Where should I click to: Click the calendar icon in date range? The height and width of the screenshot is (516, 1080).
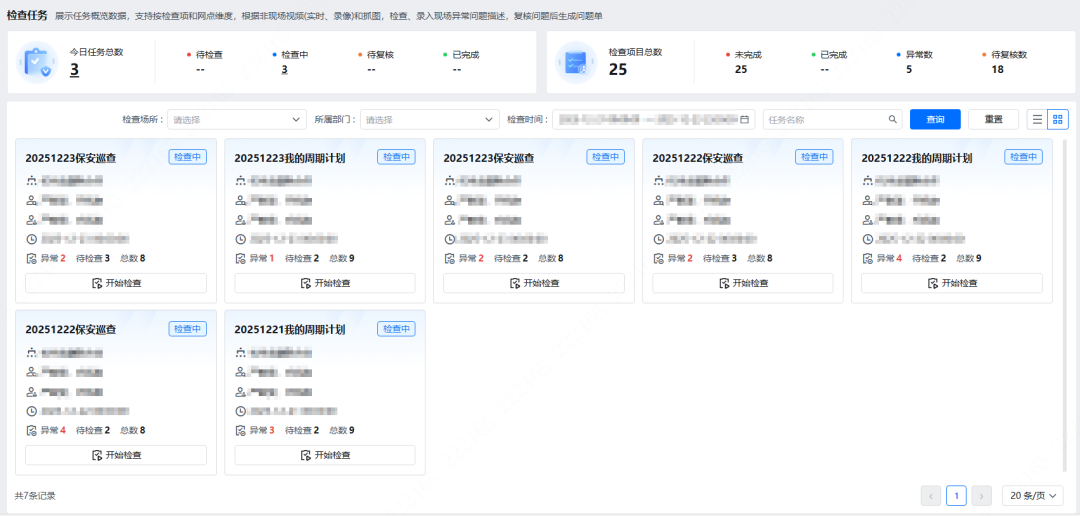[x=745, y=120]
